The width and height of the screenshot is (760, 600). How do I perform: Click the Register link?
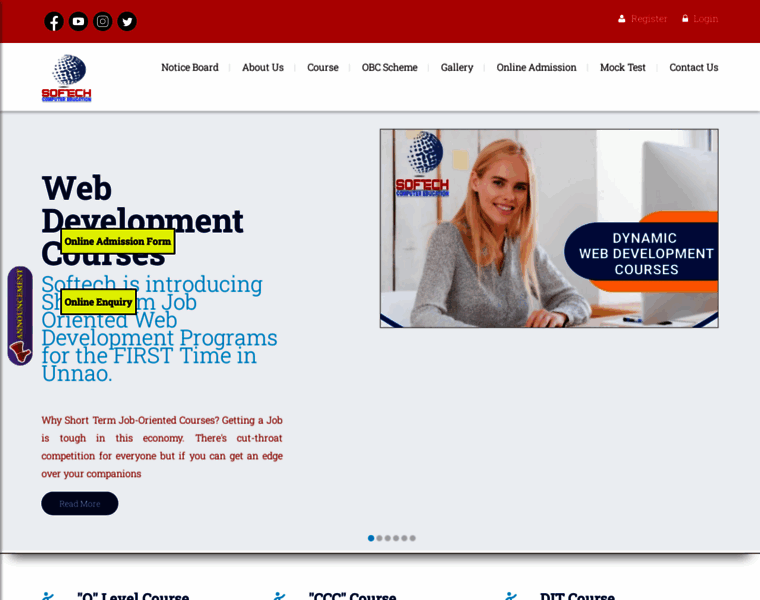coord(649,18)
